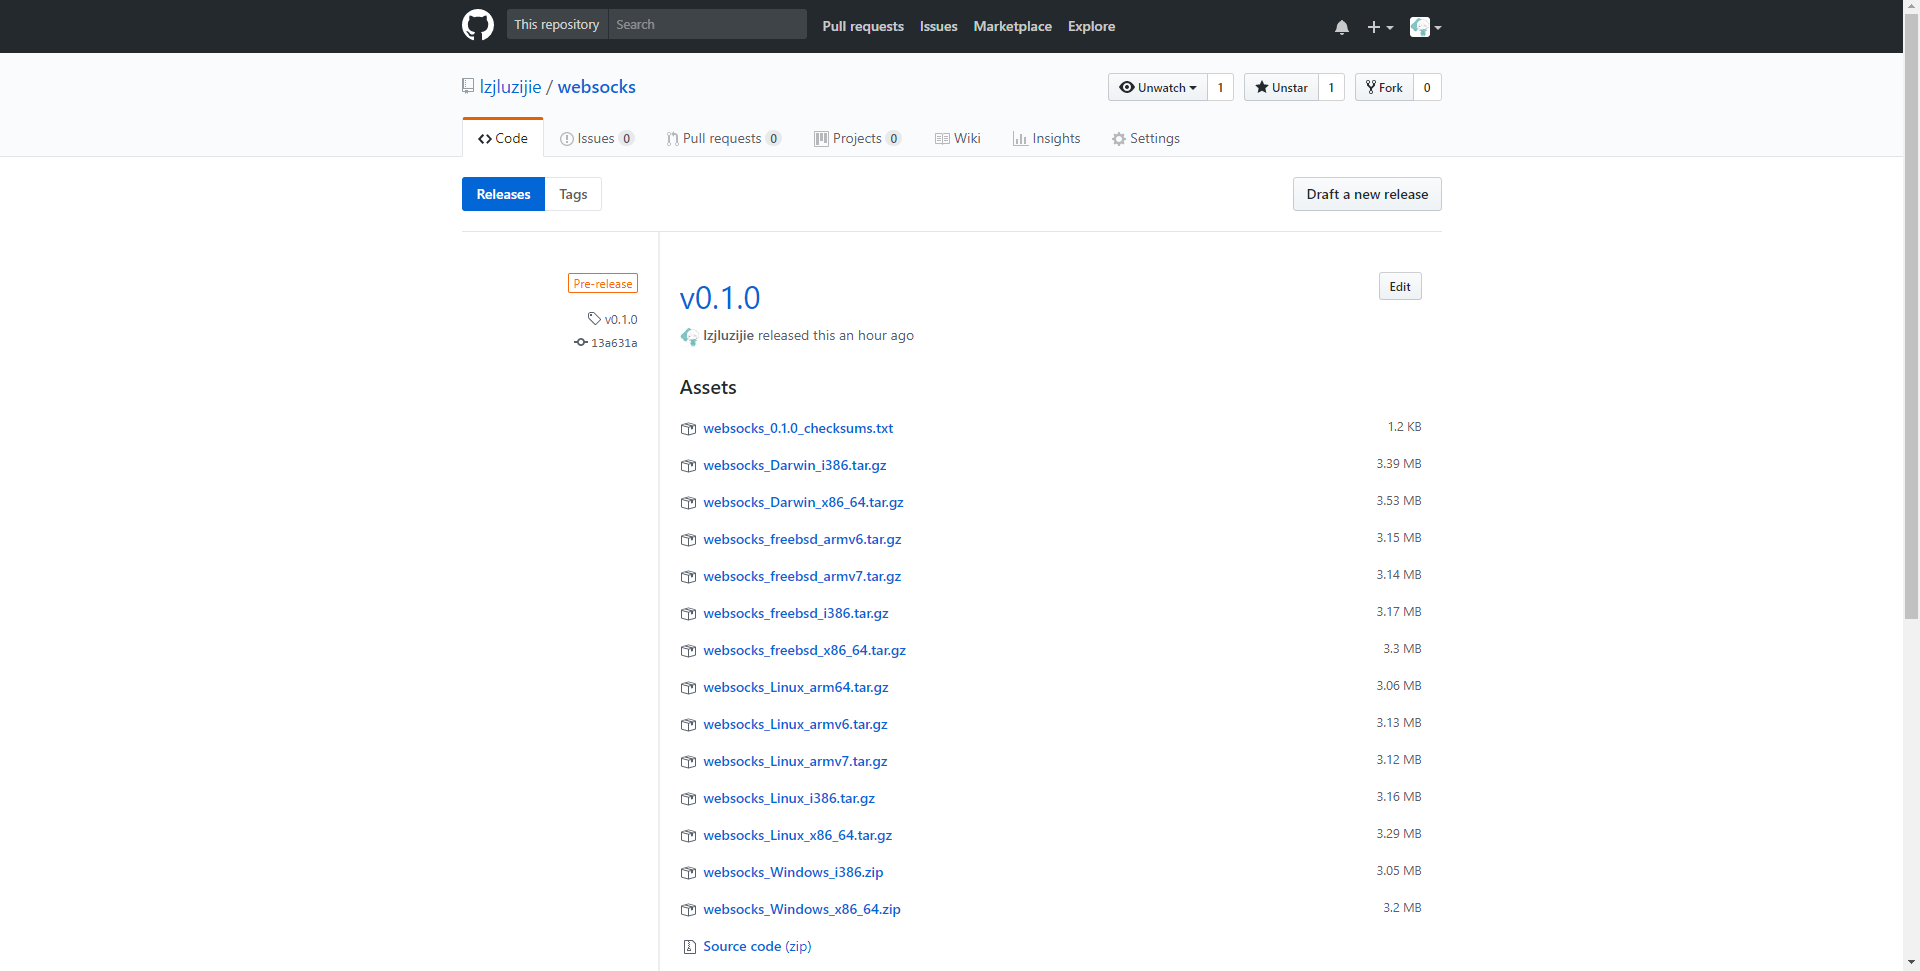Download websocks_Linux_armv6.tar.gz
Image resolution: width=1920 pixels, height=971 pixels.
click(x=795, y=724)
